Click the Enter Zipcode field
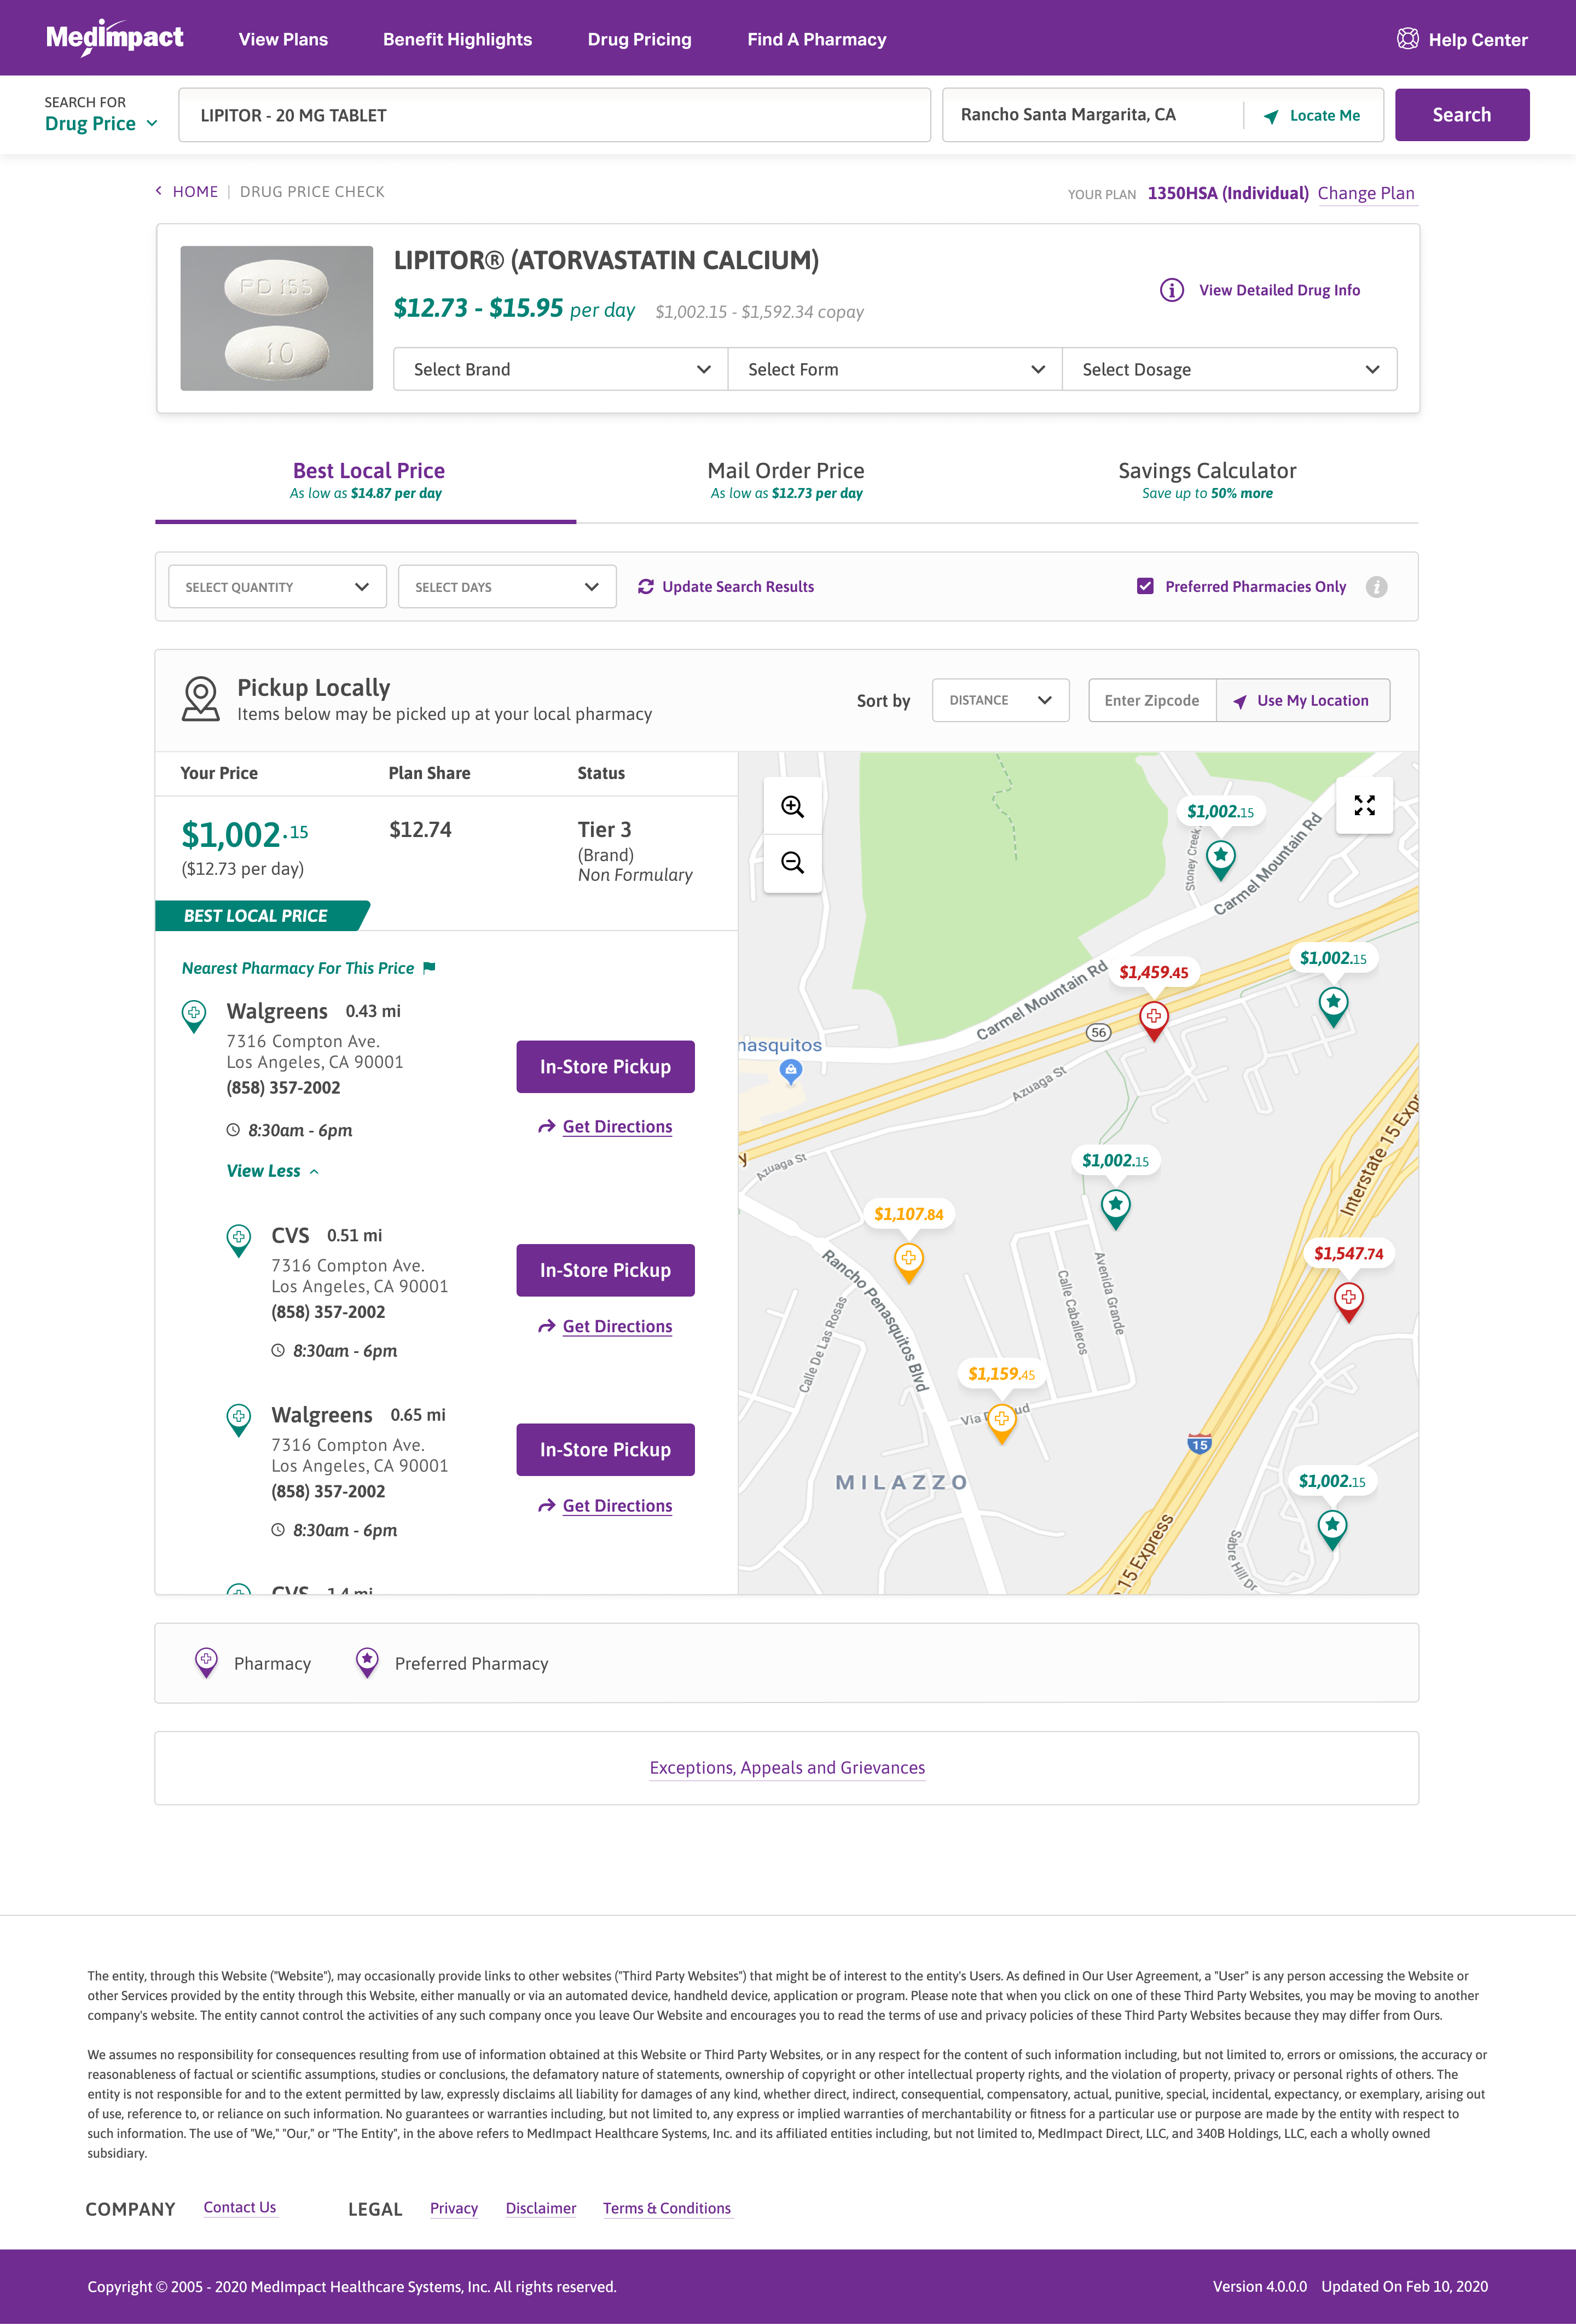Viewport: 1576px width, 2324px height. tap(1152, 700)
